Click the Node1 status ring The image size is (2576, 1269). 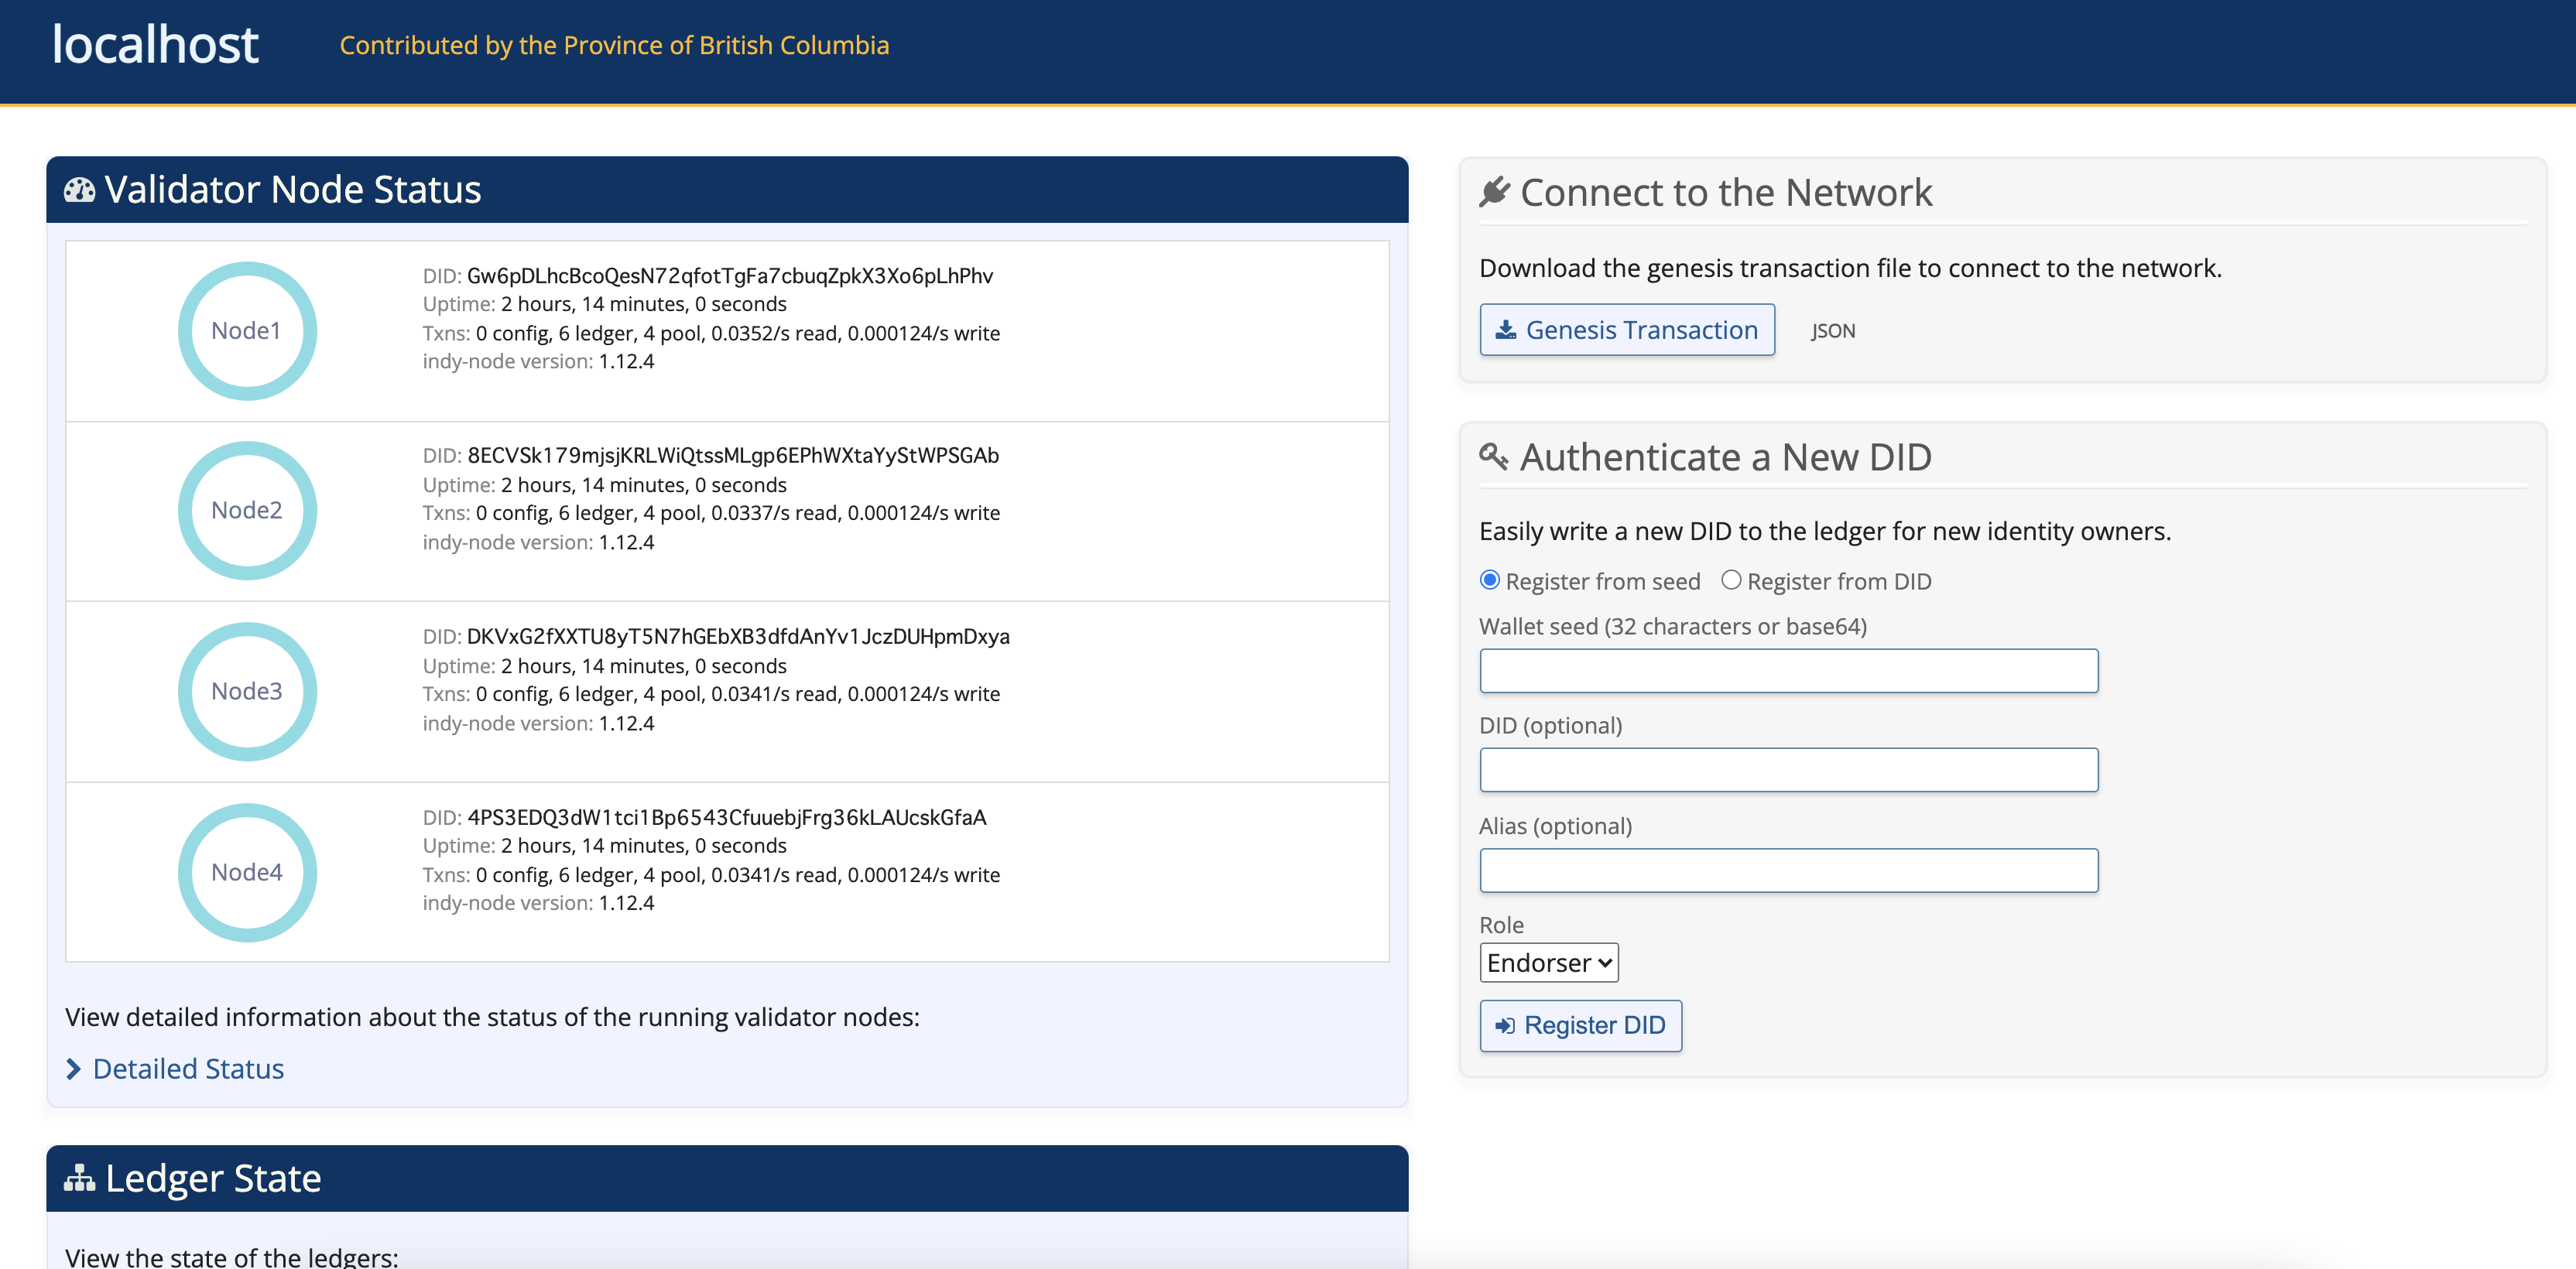coord(247,331)
